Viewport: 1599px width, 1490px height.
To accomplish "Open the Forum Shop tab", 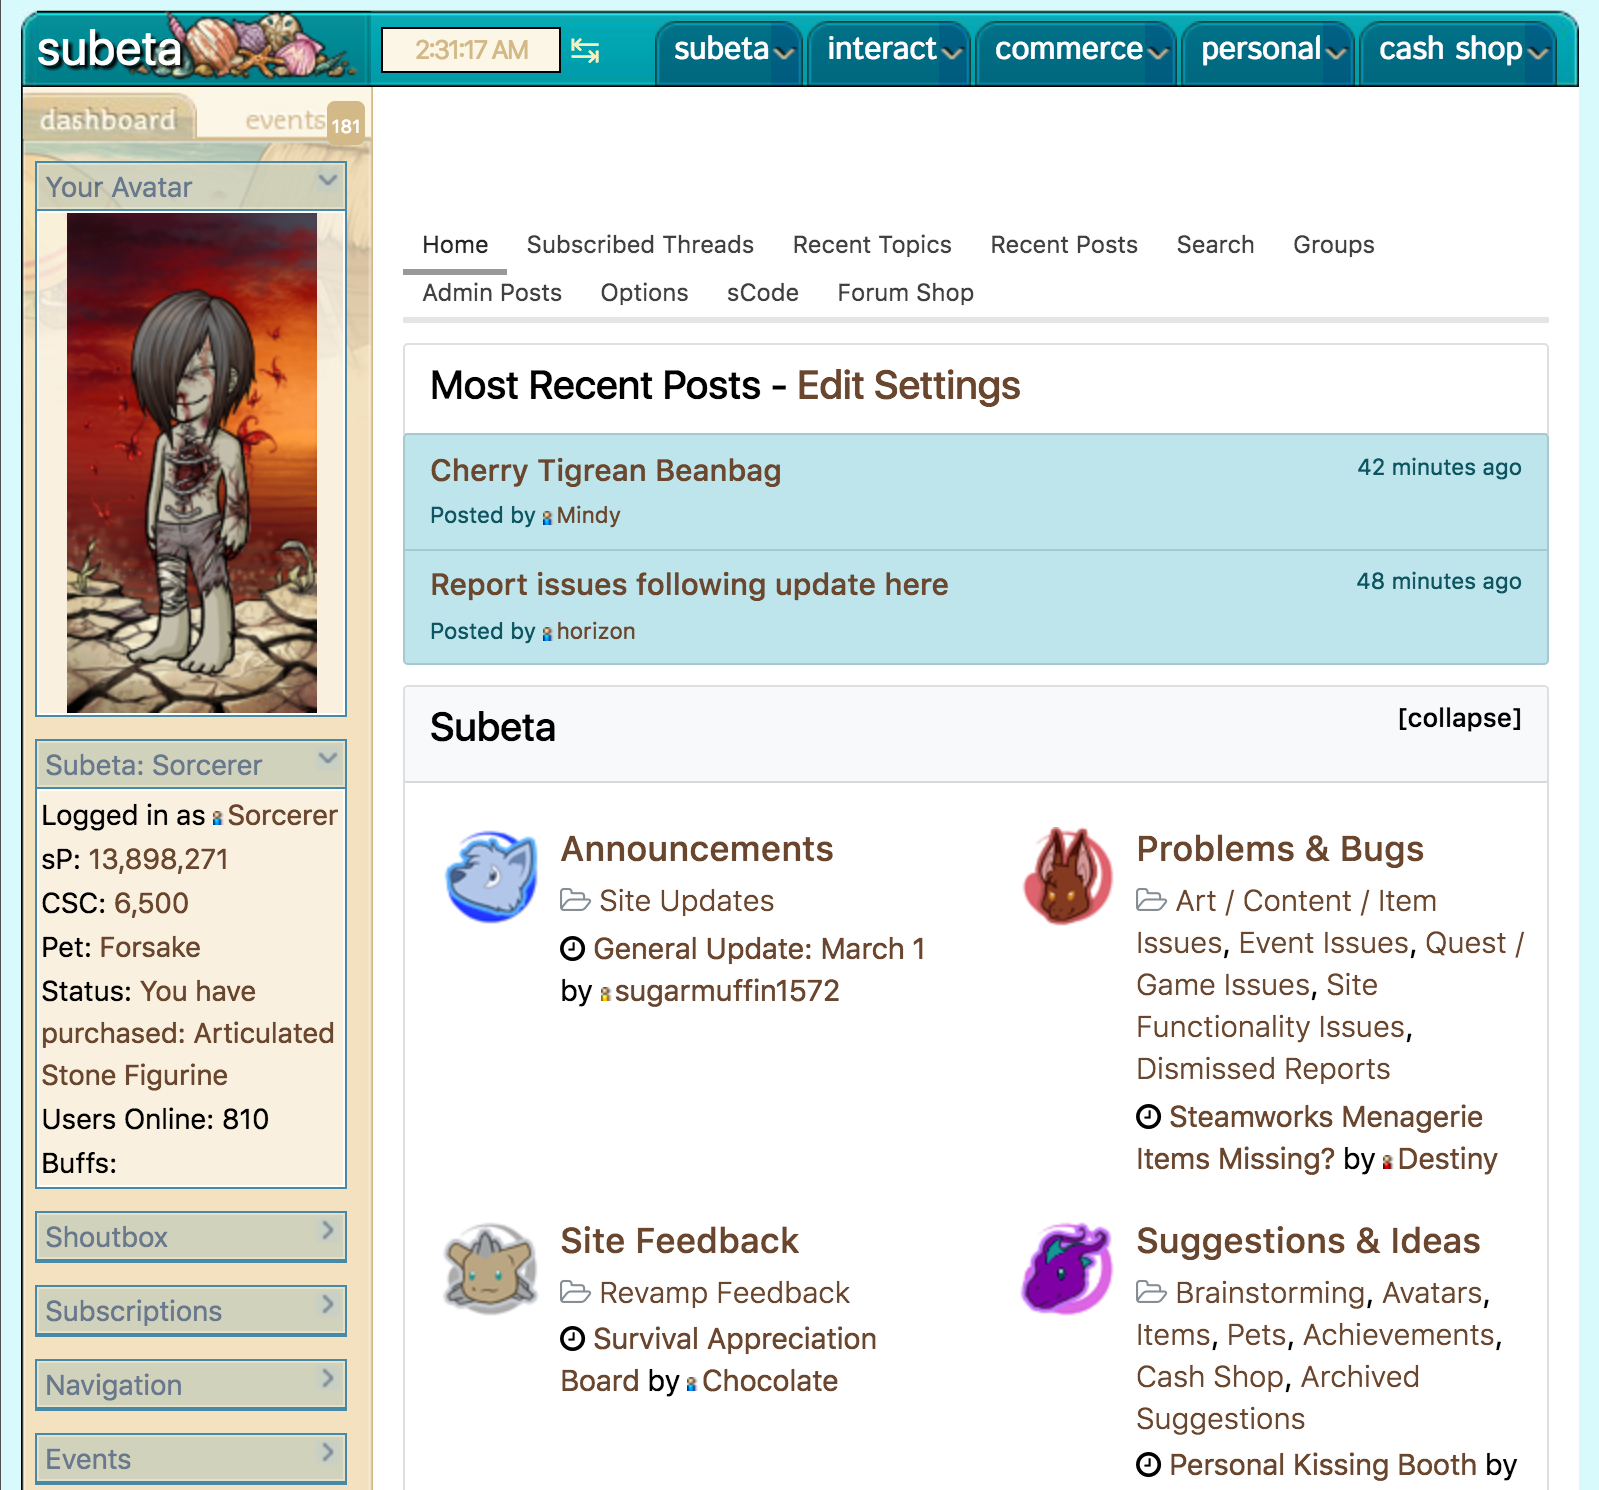I will click(x=905, y=293).
